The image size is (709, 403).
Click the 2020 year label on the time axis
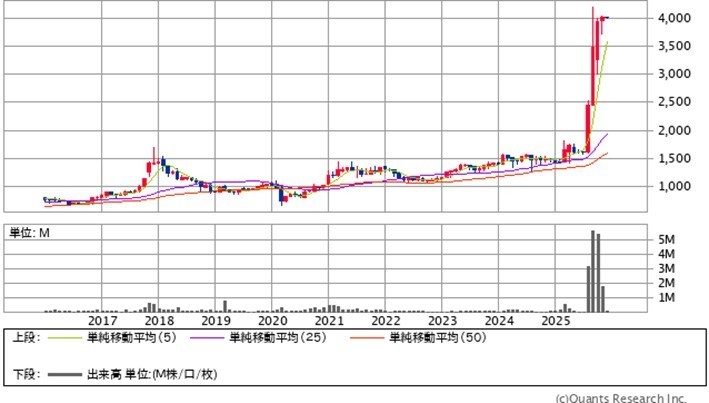tap(272, 321)
